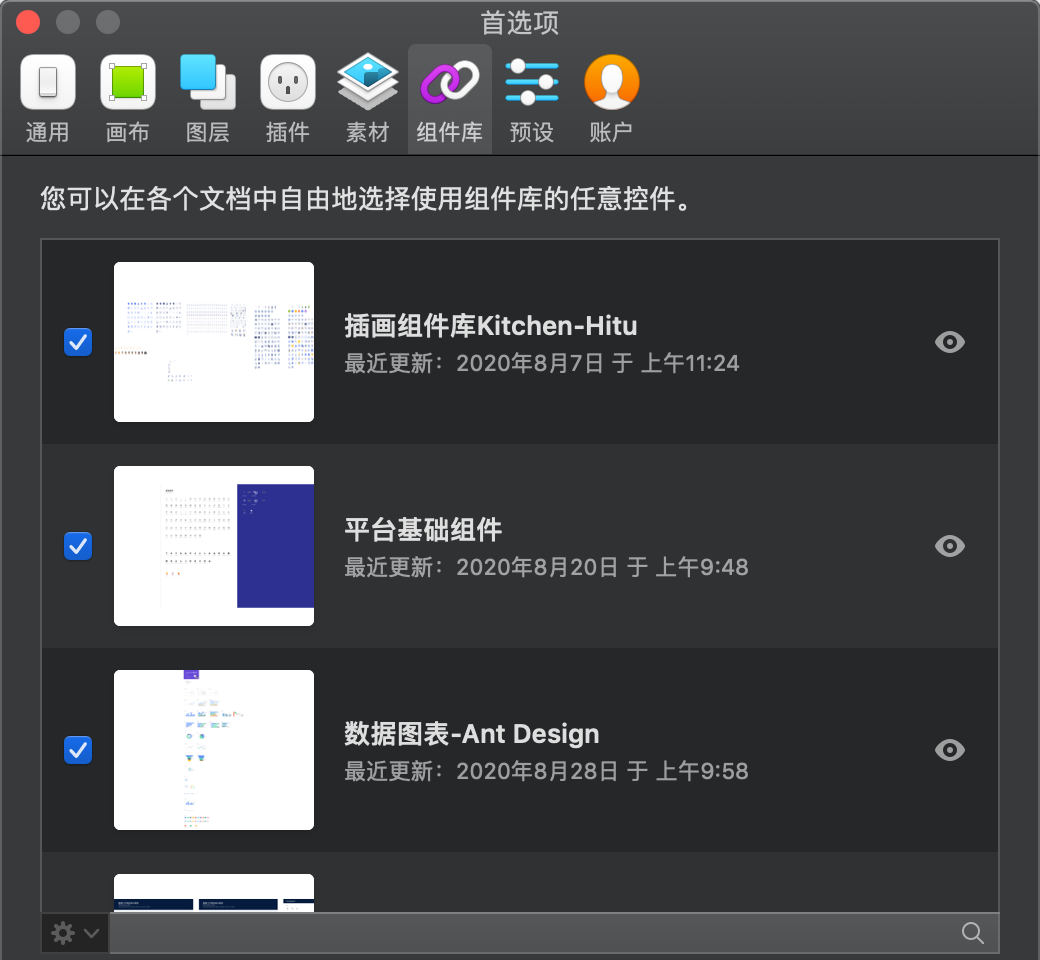
Task: Open the 通用 (General) preferences tab
Action: pyautogui.click(x=48, y=99)
